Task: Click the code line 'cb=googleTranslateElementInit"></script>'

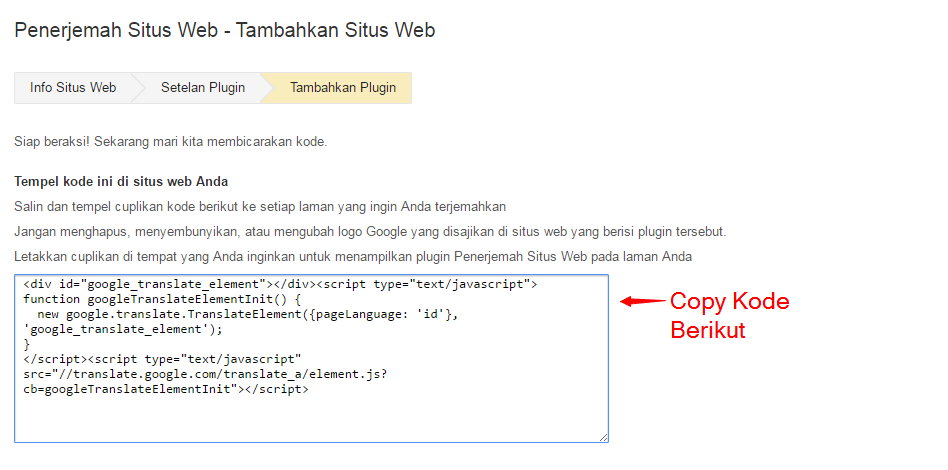Action: point(166,390)
